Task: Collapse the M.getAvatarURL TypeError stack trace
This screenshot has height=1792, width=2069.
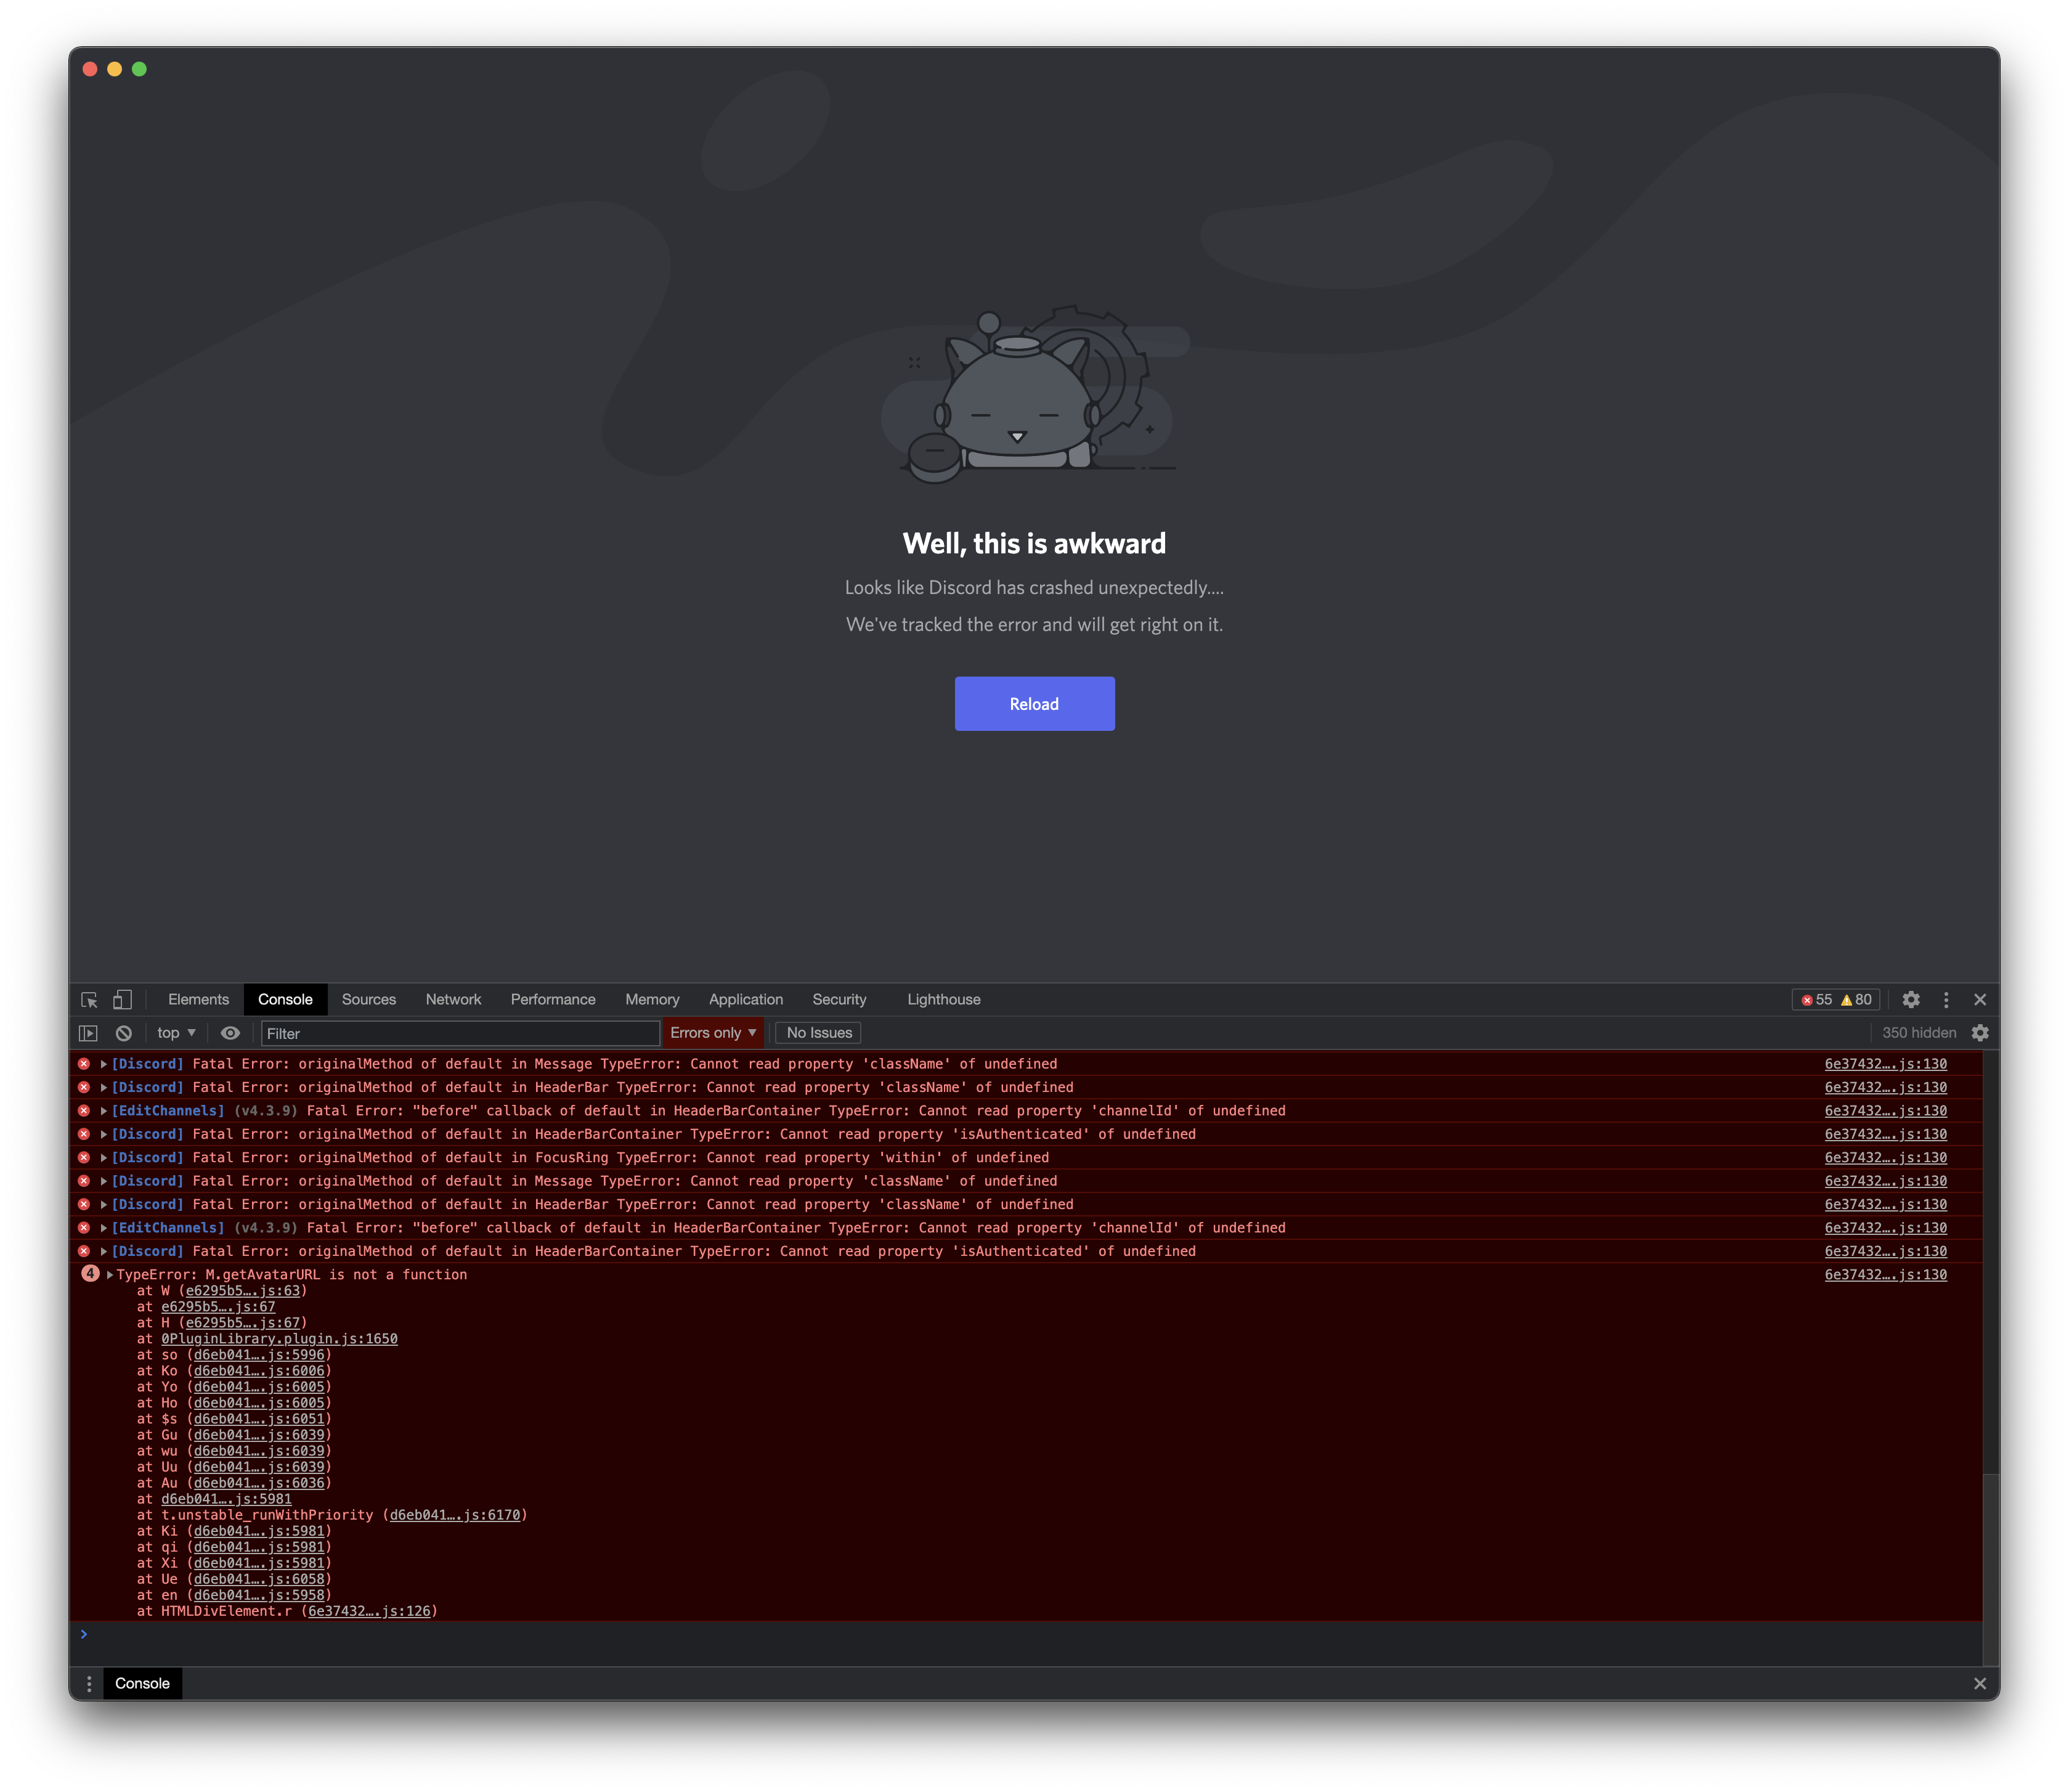Action: point(110,1275)
